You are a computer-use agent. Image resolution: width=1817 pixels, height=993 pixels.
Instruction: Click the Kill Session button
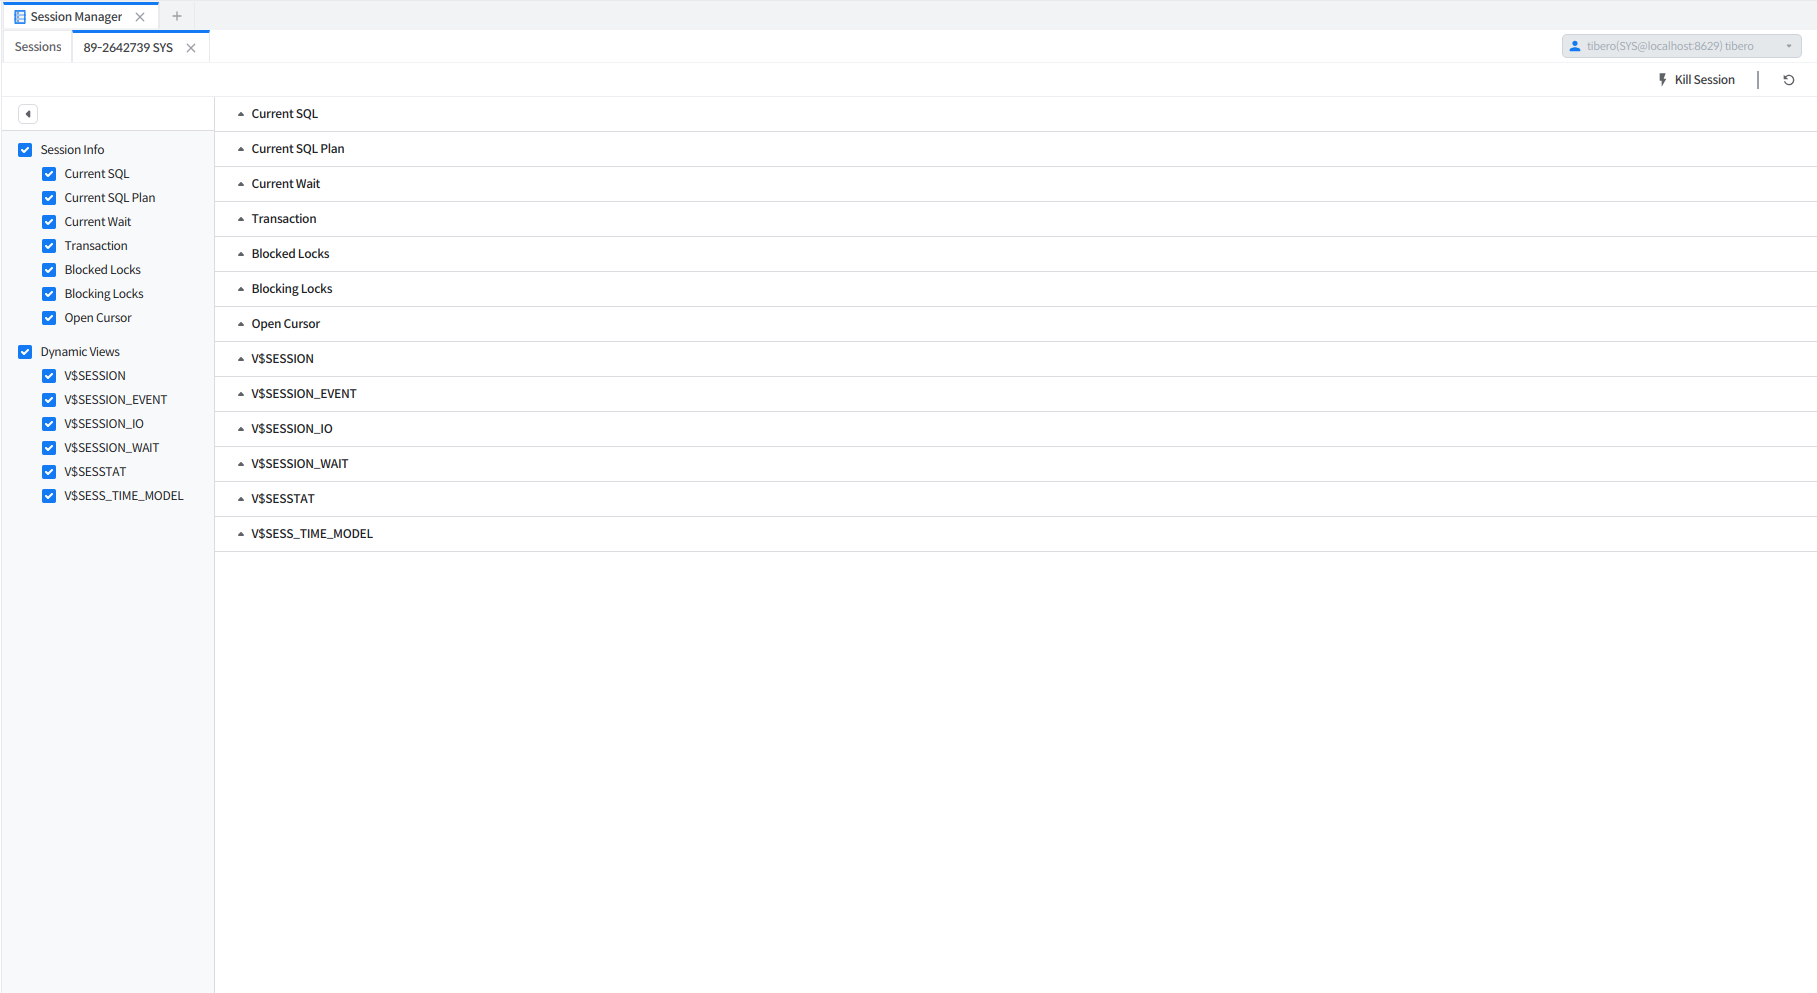click(1703, 80)
